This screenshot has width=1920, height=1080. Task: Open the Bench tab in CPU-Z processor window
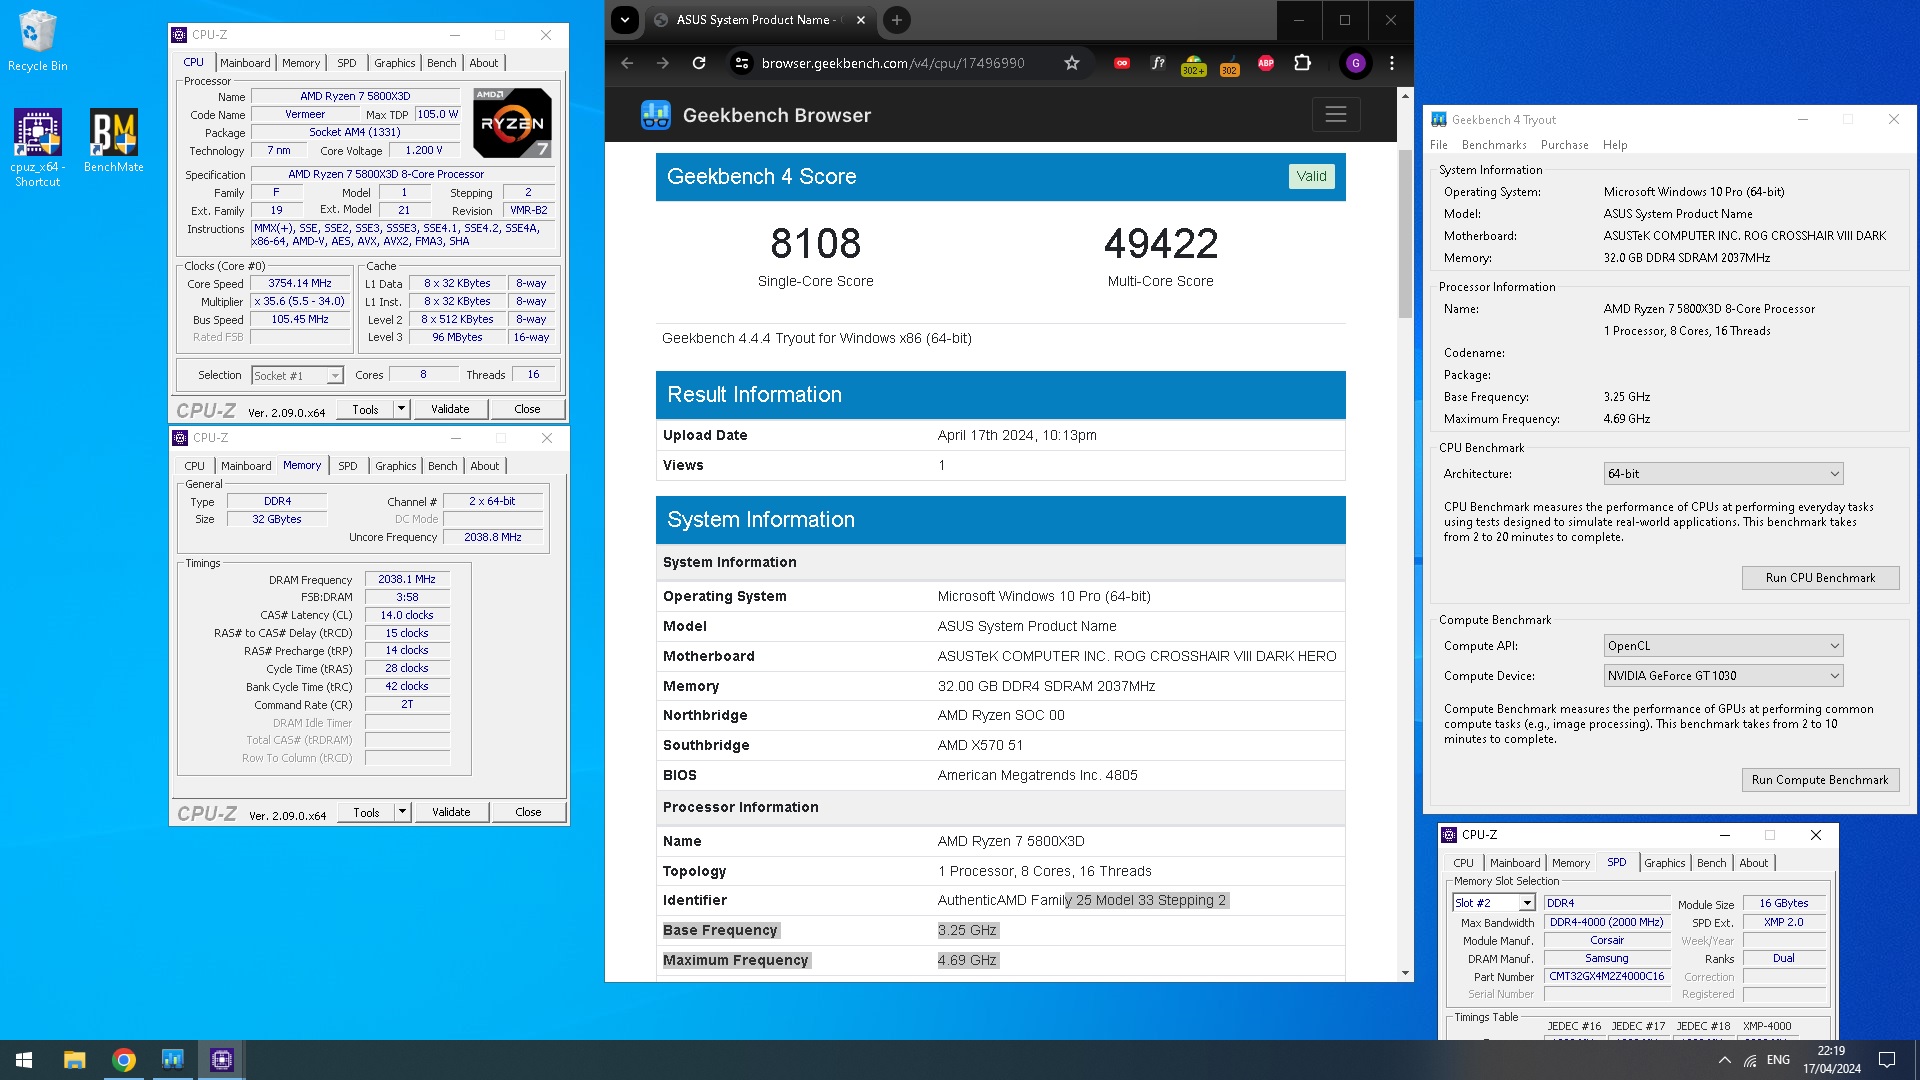(441, 63)
